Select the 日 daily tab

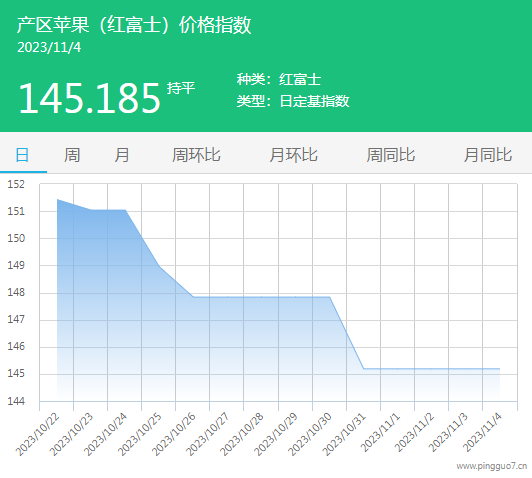(22, 155)
